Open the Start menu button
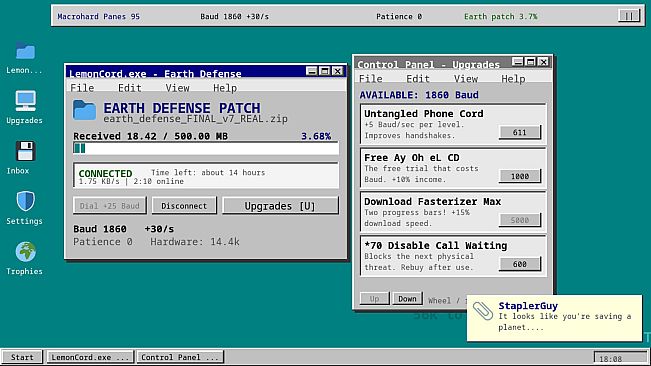This screenshot has width=651, height=366. [22, 357]
